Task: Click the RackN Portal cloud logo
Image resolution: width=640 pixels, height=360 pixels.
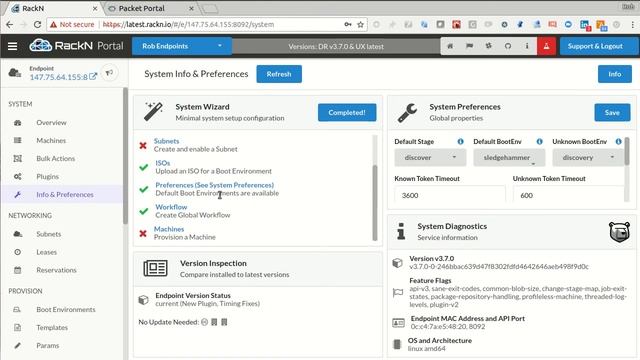Action: (40, 46)
